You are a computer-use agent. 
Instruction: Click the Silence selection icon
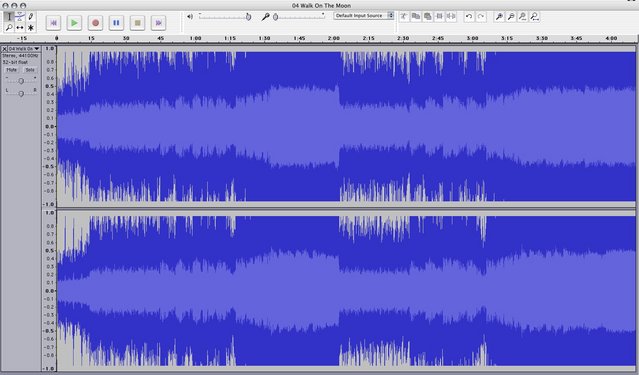click(x=451, y=17)
